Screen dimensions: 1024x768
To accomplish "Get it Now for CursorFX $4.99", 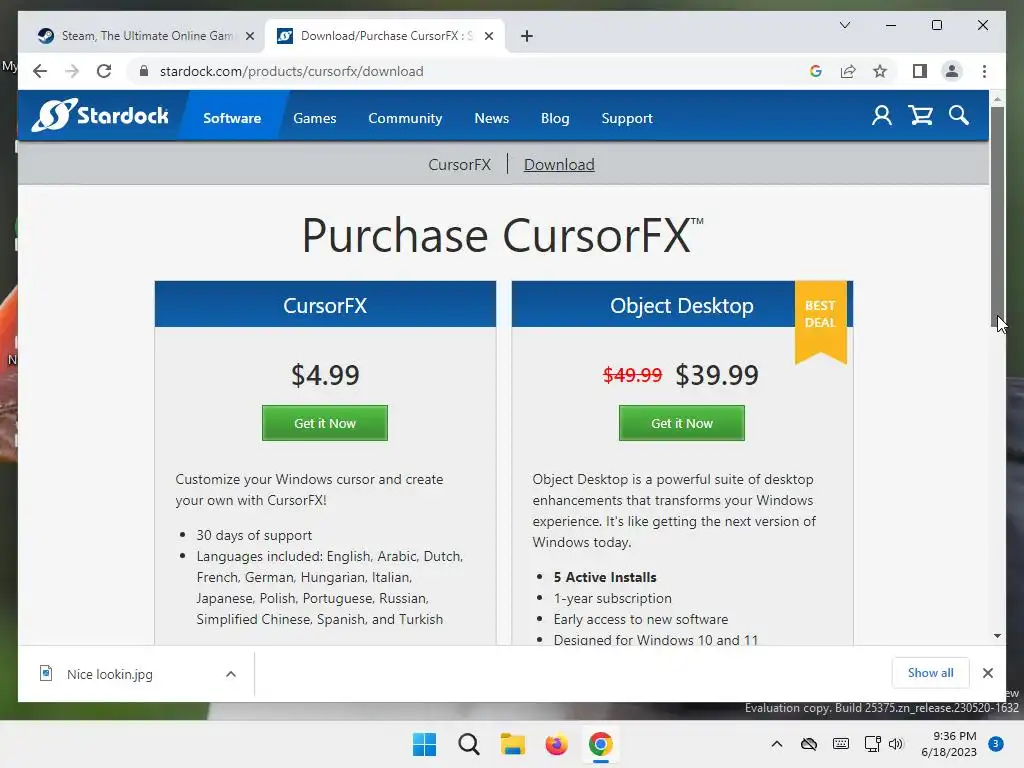I will (325, 423).
